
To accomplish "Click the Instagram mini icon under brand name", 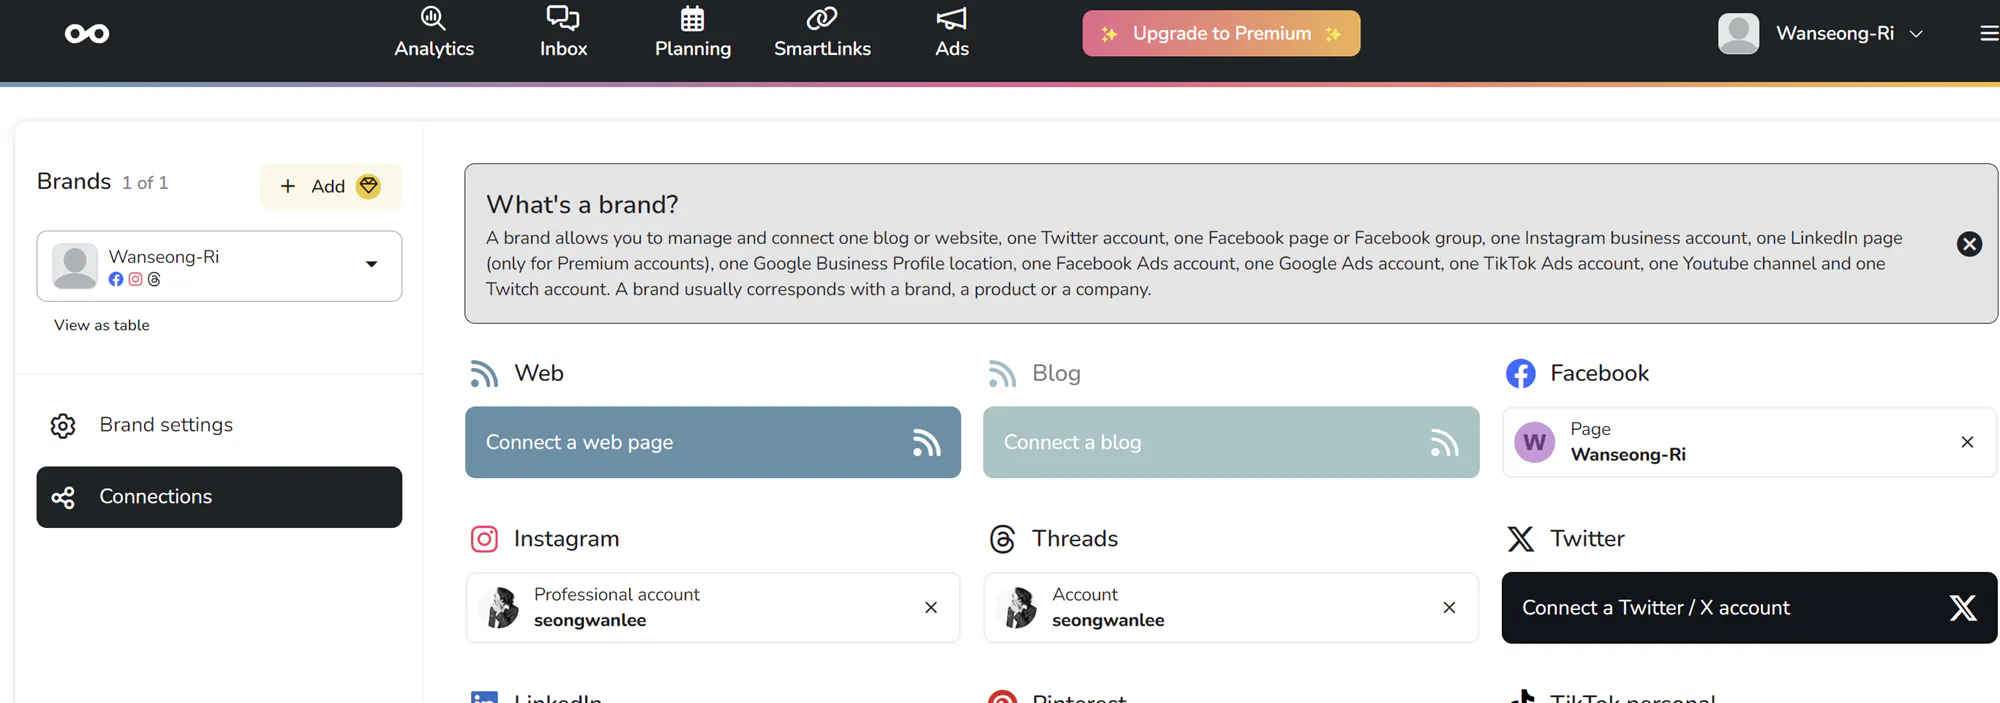I will coord(135,279).
